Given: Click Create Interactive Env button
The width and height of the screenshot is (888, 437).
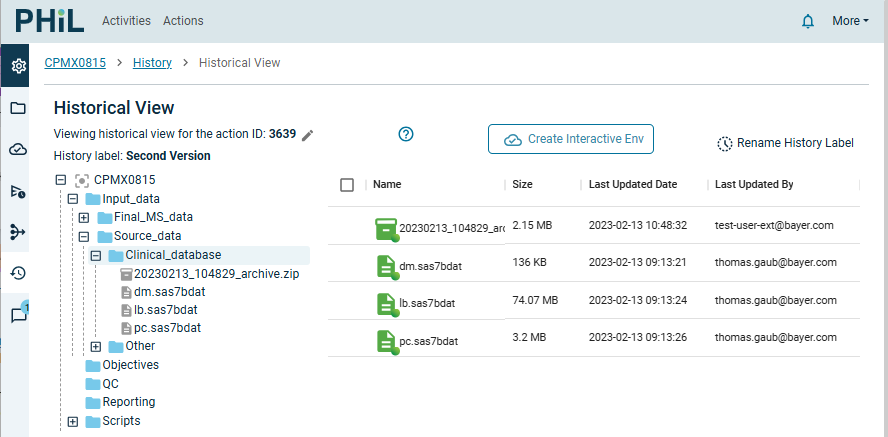Looking at the screenshot, I should (x=570, y=139).
